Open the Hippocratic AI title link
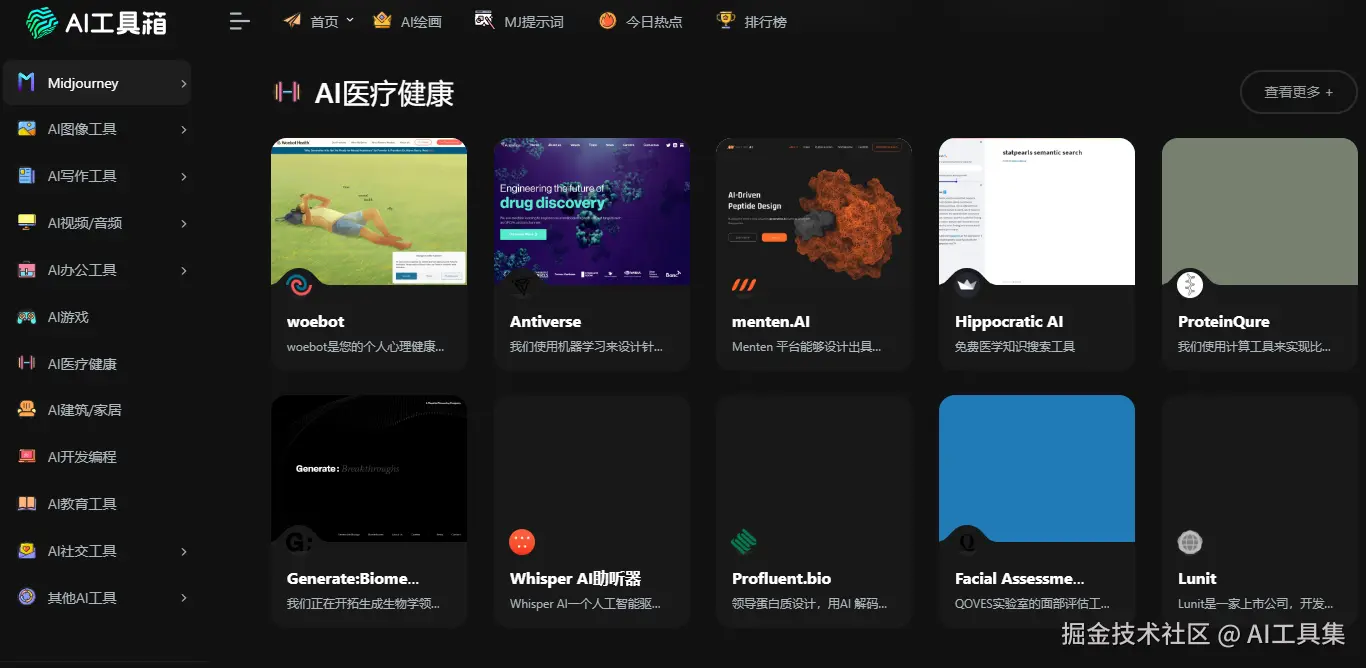Viewport: 1366px width, 668px height. (x=1009, y=322)
